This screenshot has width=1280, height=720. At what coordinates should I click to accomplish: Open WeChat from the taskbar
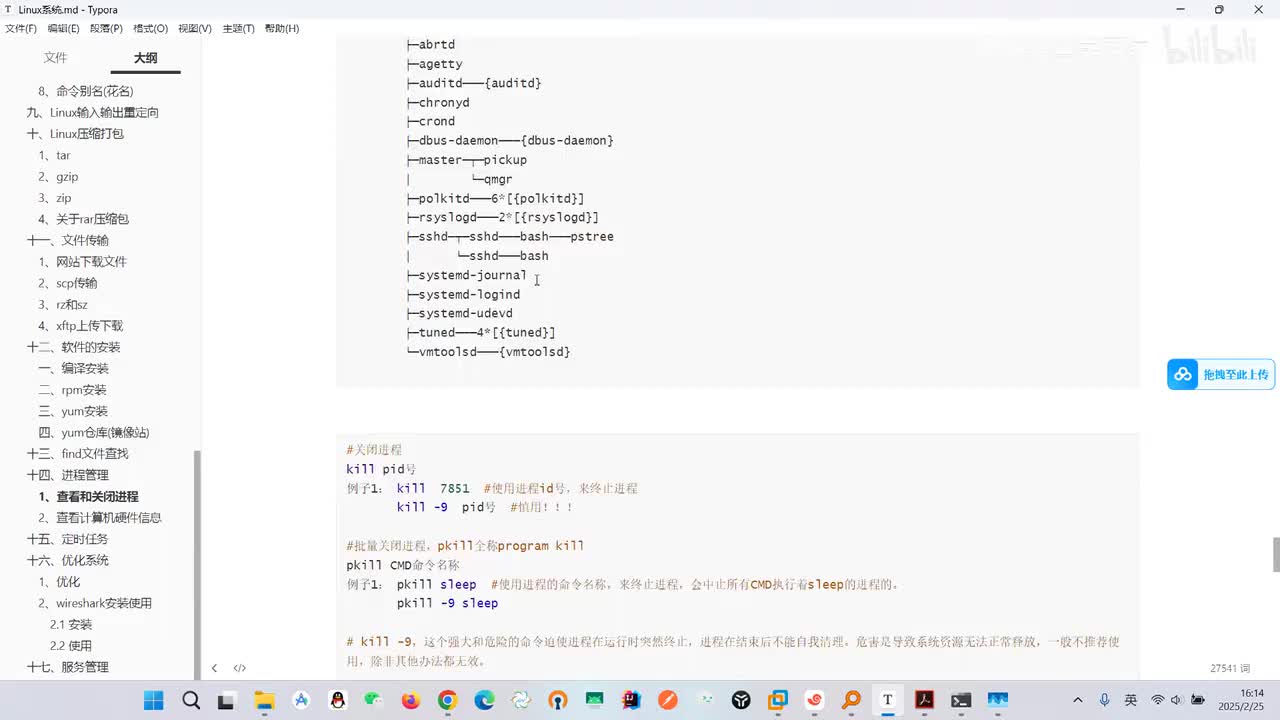pyautogui.click(x=374, y=700)
